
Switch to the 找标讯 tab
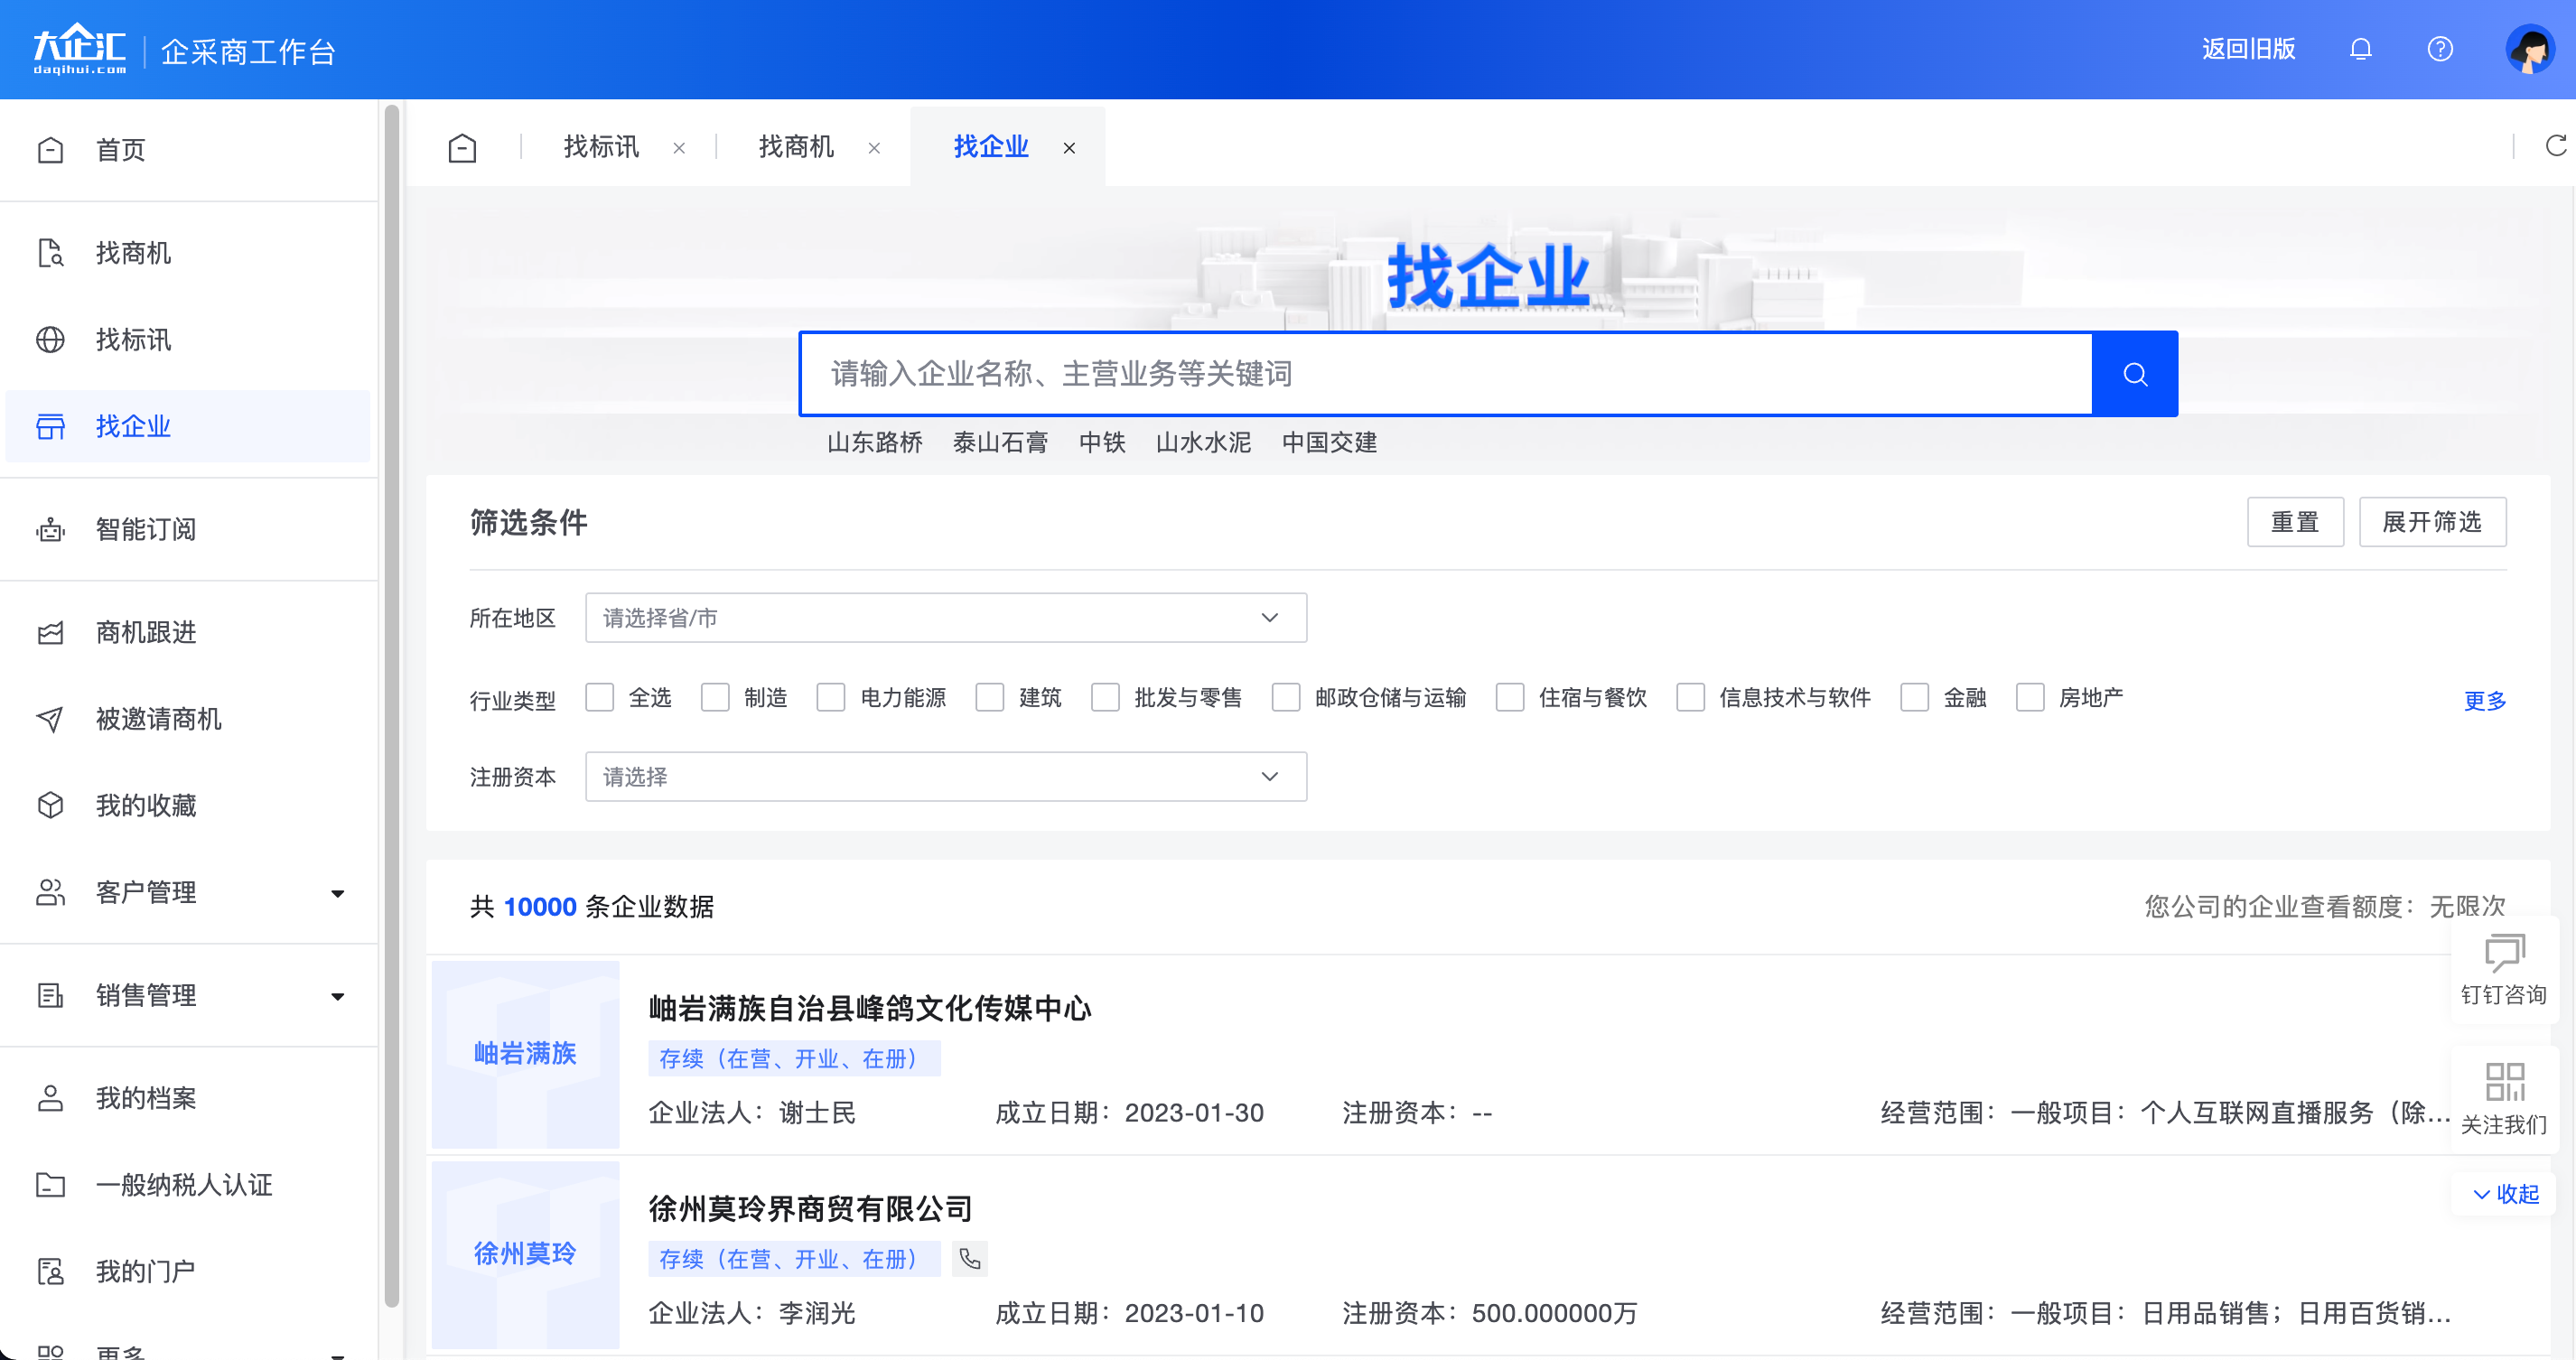600,146
